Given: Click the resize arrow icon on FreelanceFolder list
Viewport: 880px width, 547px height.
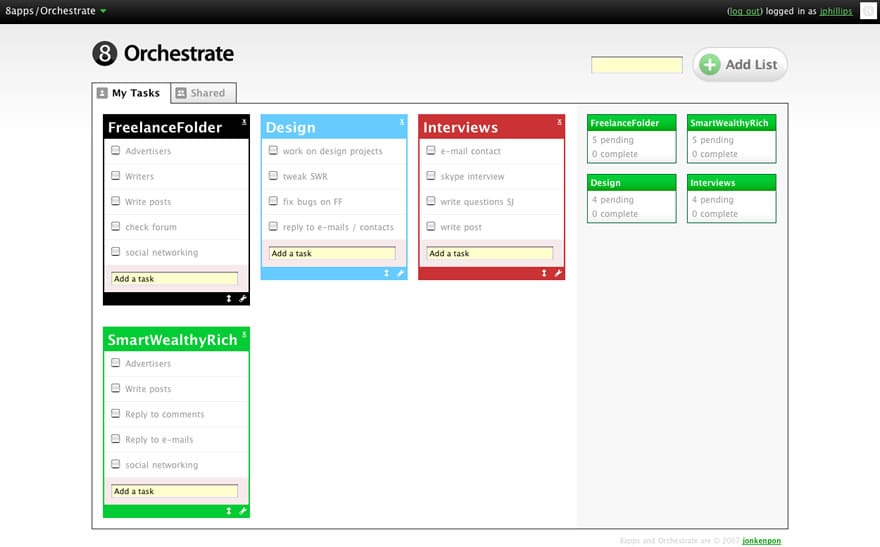Looking at the screenshot, I should (229, 298).
